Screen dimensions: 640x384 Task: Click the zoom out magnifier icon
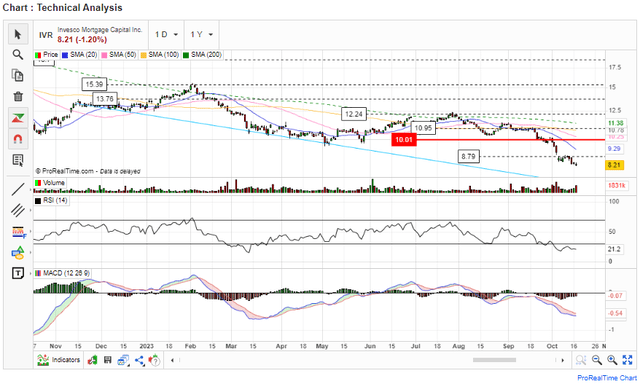[x=597, y=360]
